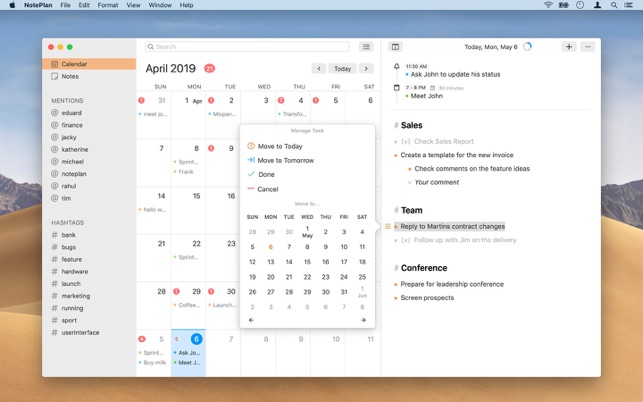Click the bell reminder icon at 11:30 AM
The height and width of the screenshot is (402, 643).
click(397, 66)
